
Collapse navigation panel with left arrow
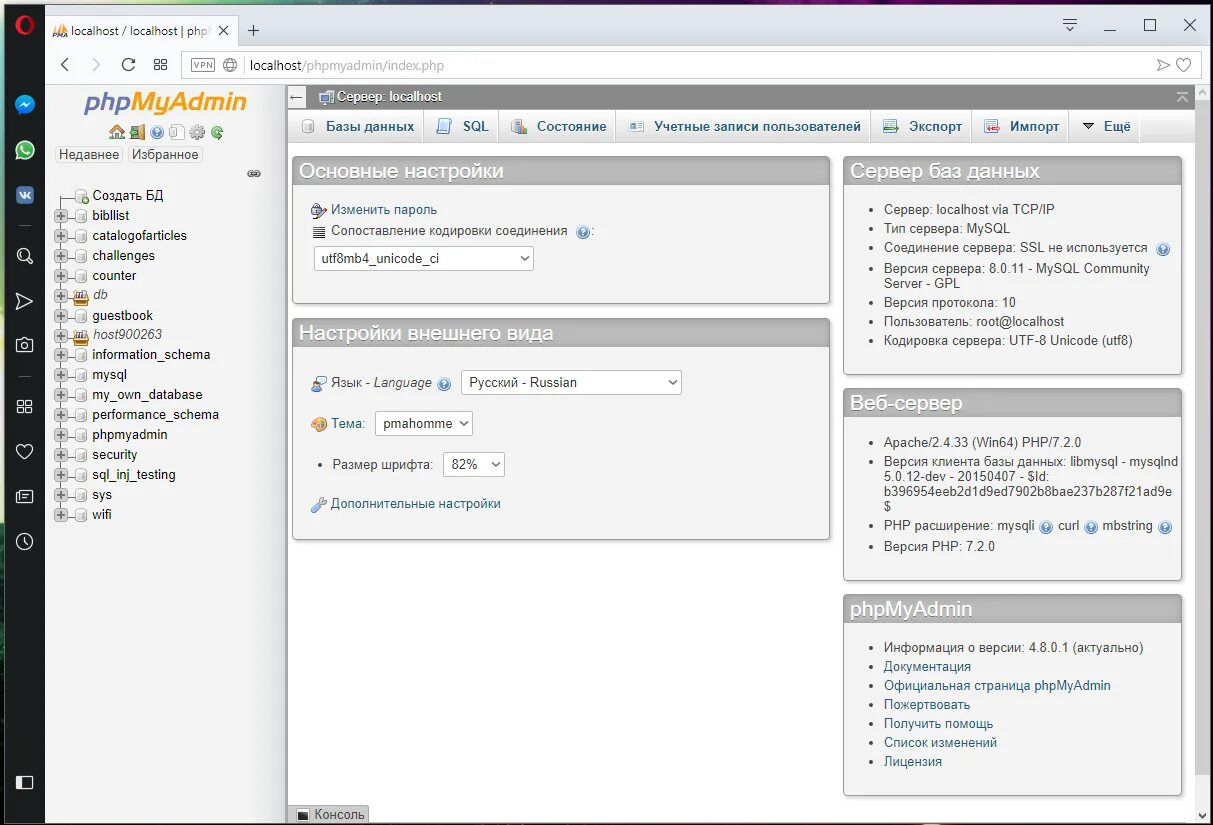(297, 97)
